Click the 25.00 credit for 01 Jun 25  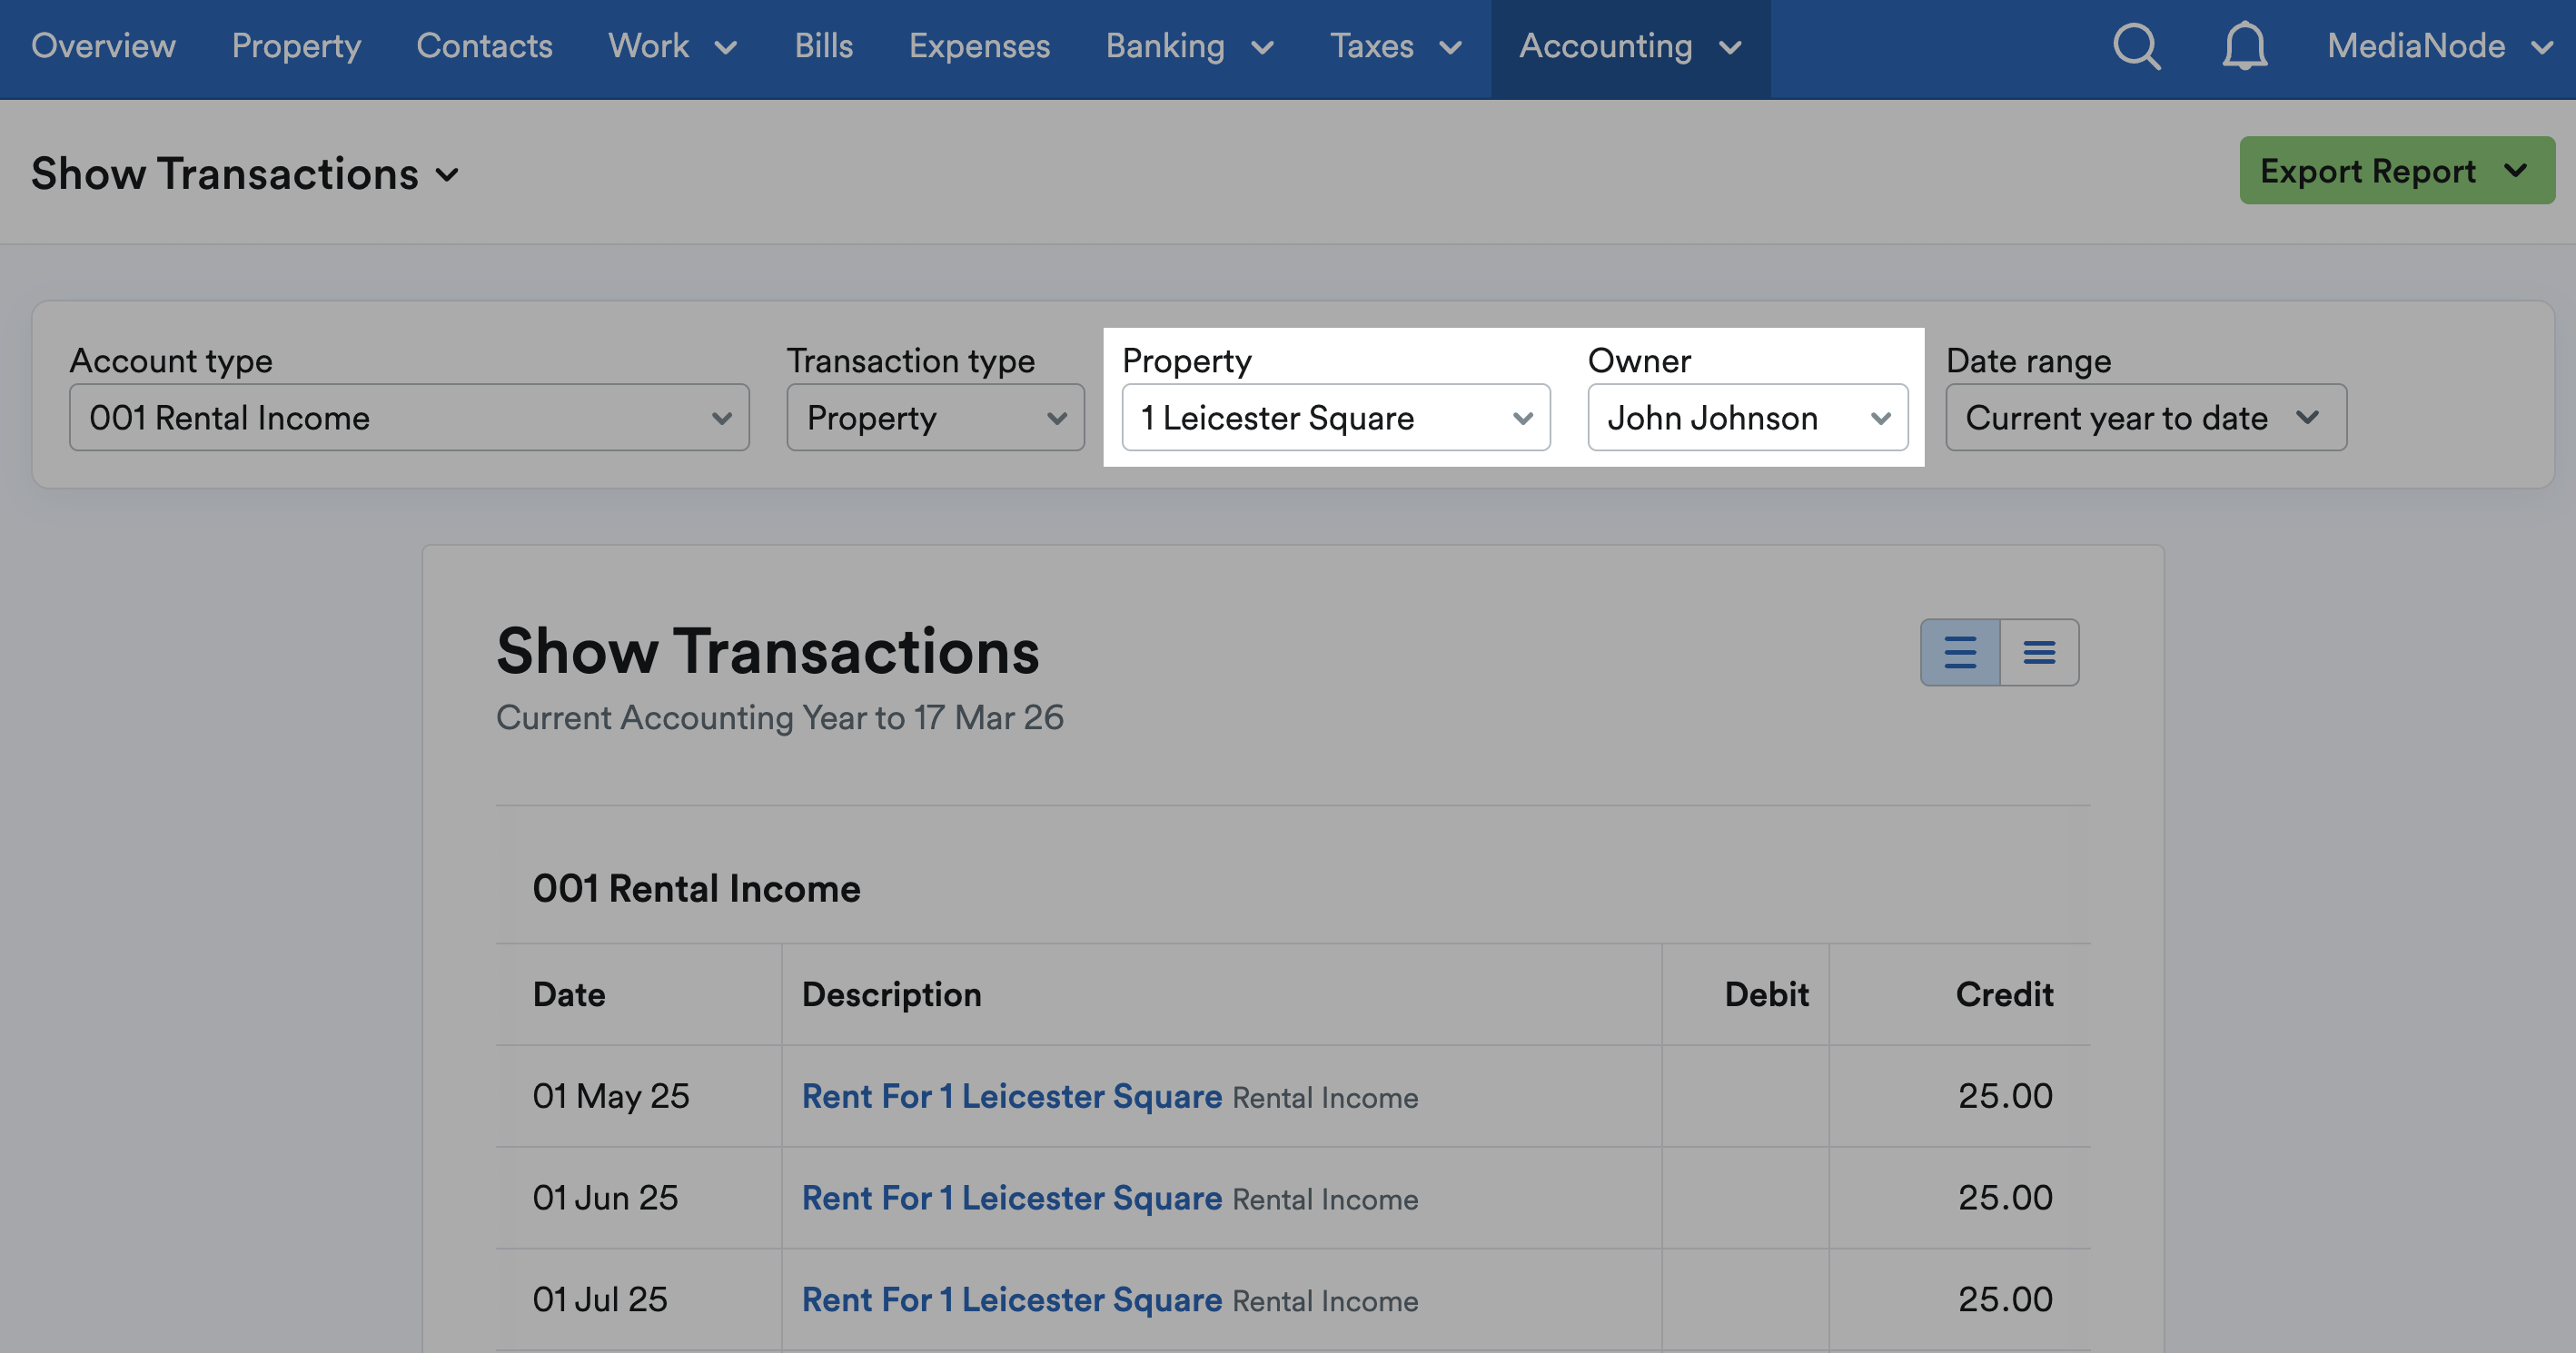2005,1198
